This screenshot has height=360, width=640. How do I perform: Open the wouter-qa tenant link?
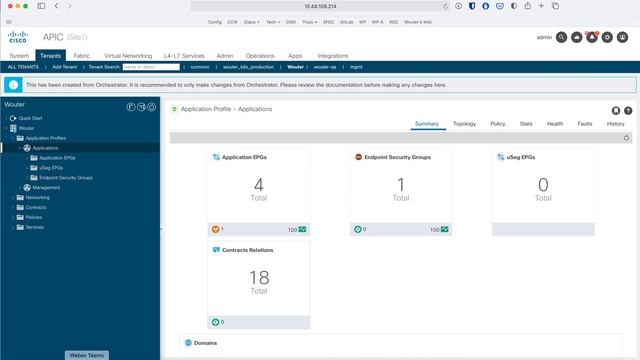pyautogui.click(x=325, y=67)
